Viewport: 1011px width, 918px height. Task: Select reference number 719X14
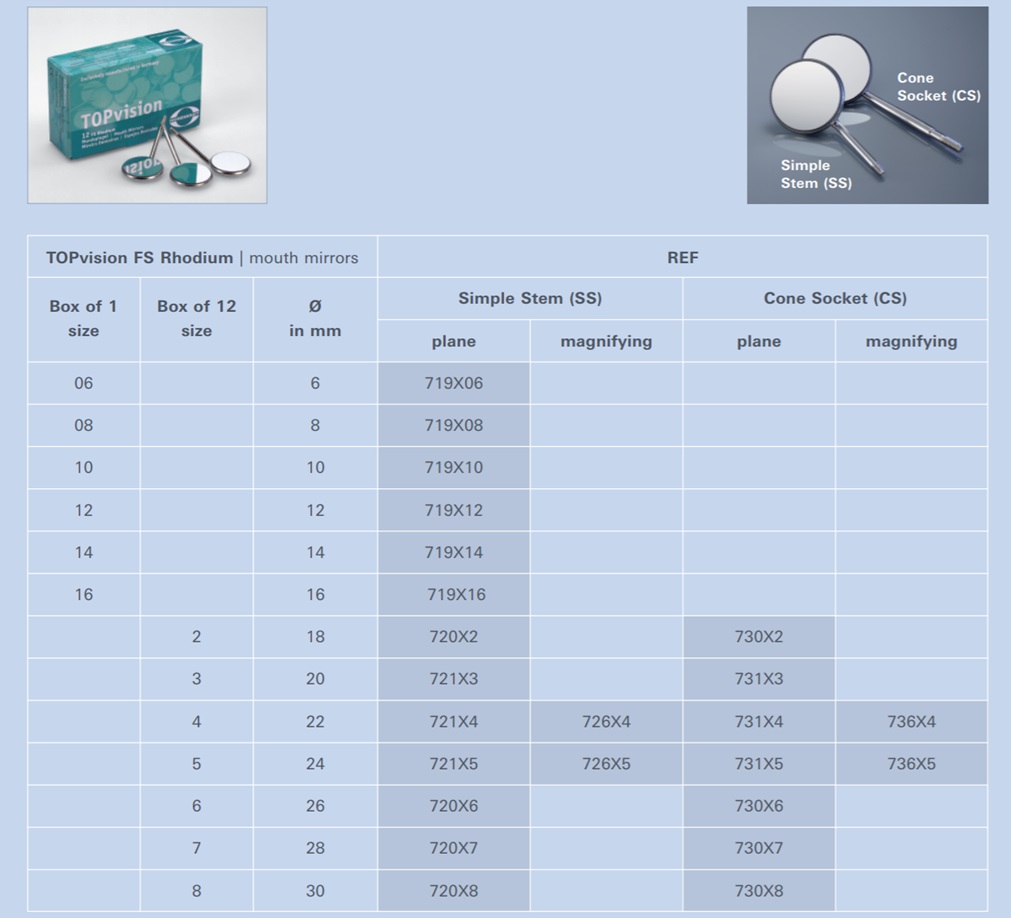point(454,552)
